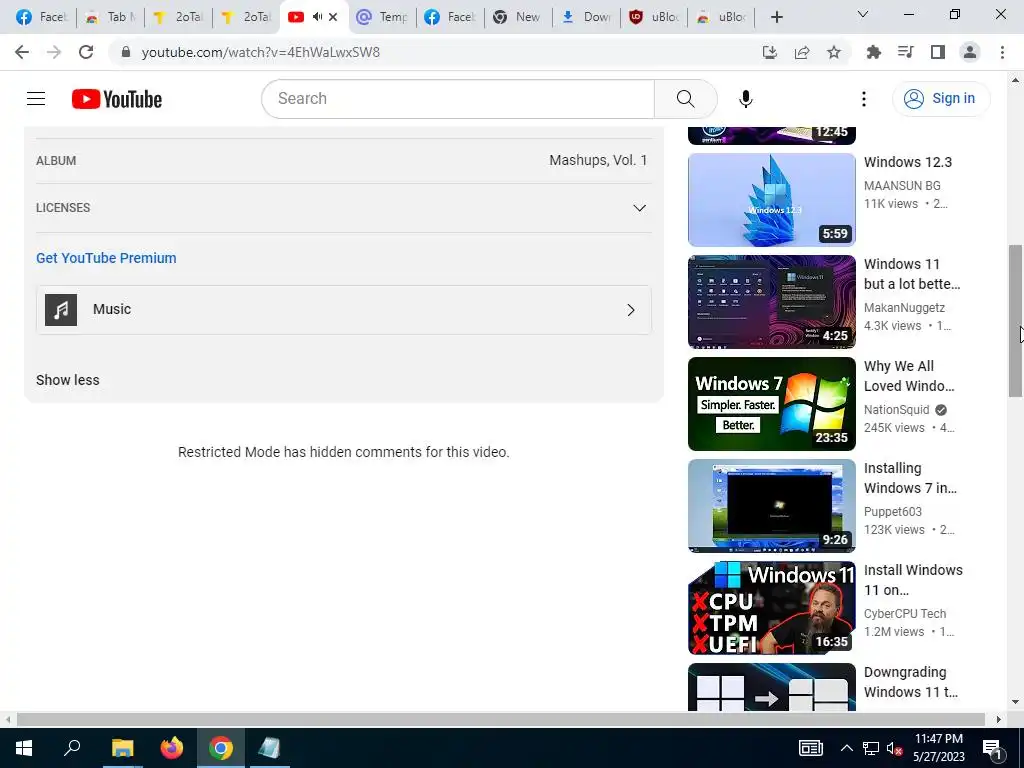Go back to the previous page

coord(22,52)
